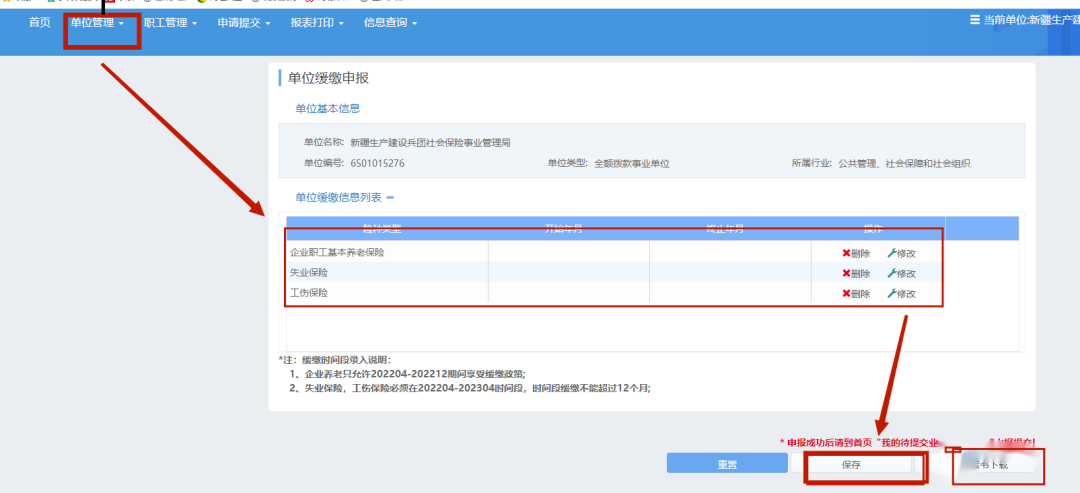1080x493 pixels.
Task: Click 终止年月 cell for 失业保险
Action: pos(729,273)
